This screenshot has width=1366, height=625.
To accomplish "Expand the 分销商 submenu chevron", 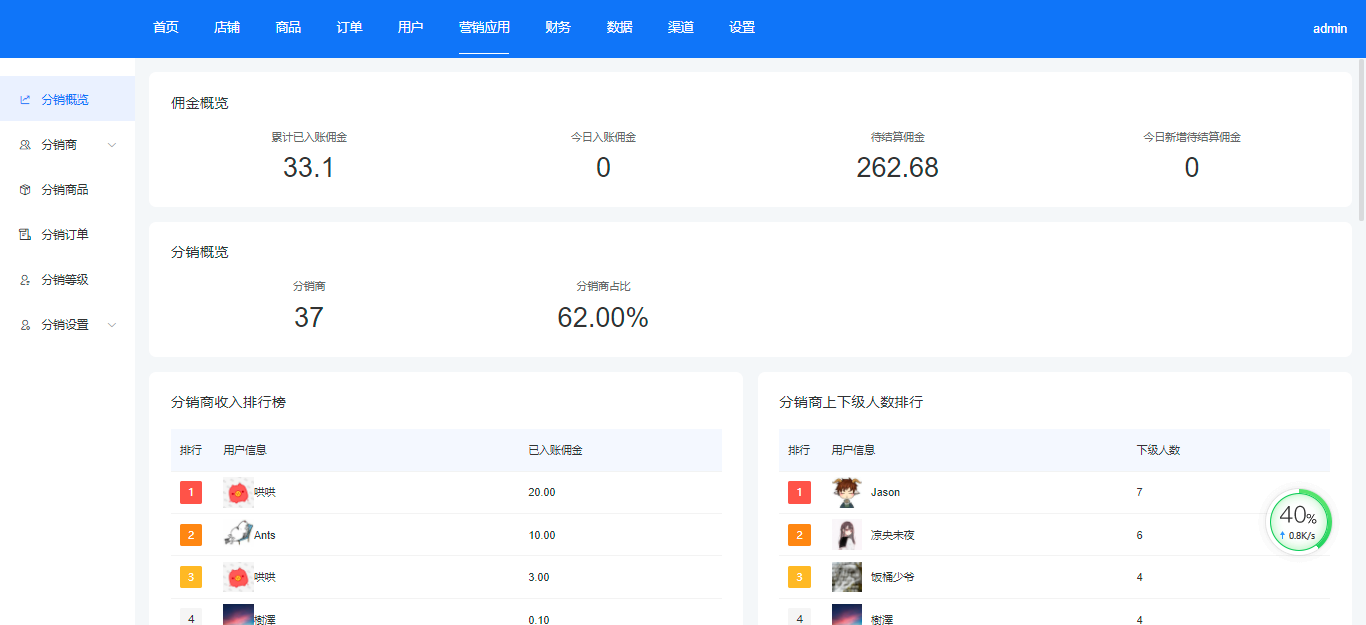I will [112, 145].
